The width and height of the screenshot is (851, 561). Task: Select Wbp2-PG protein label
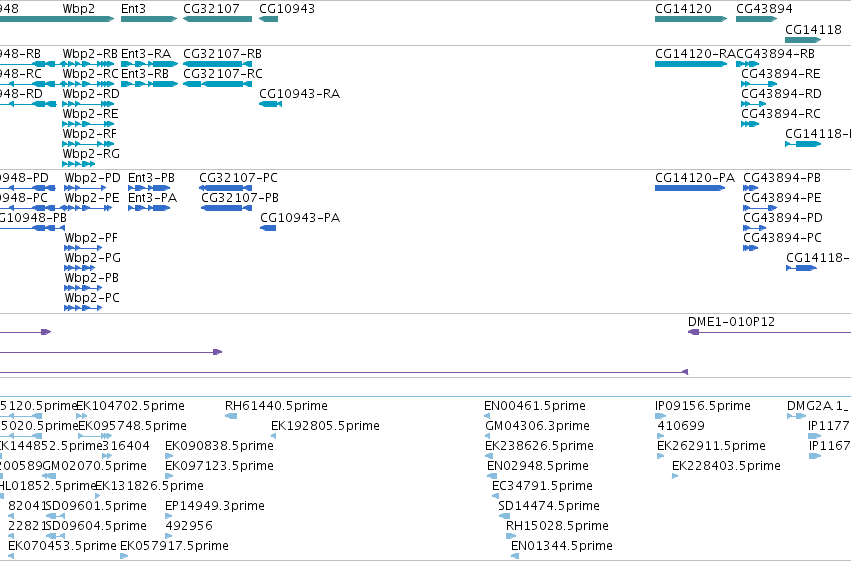pyautogui.click(x=92, y=258)
